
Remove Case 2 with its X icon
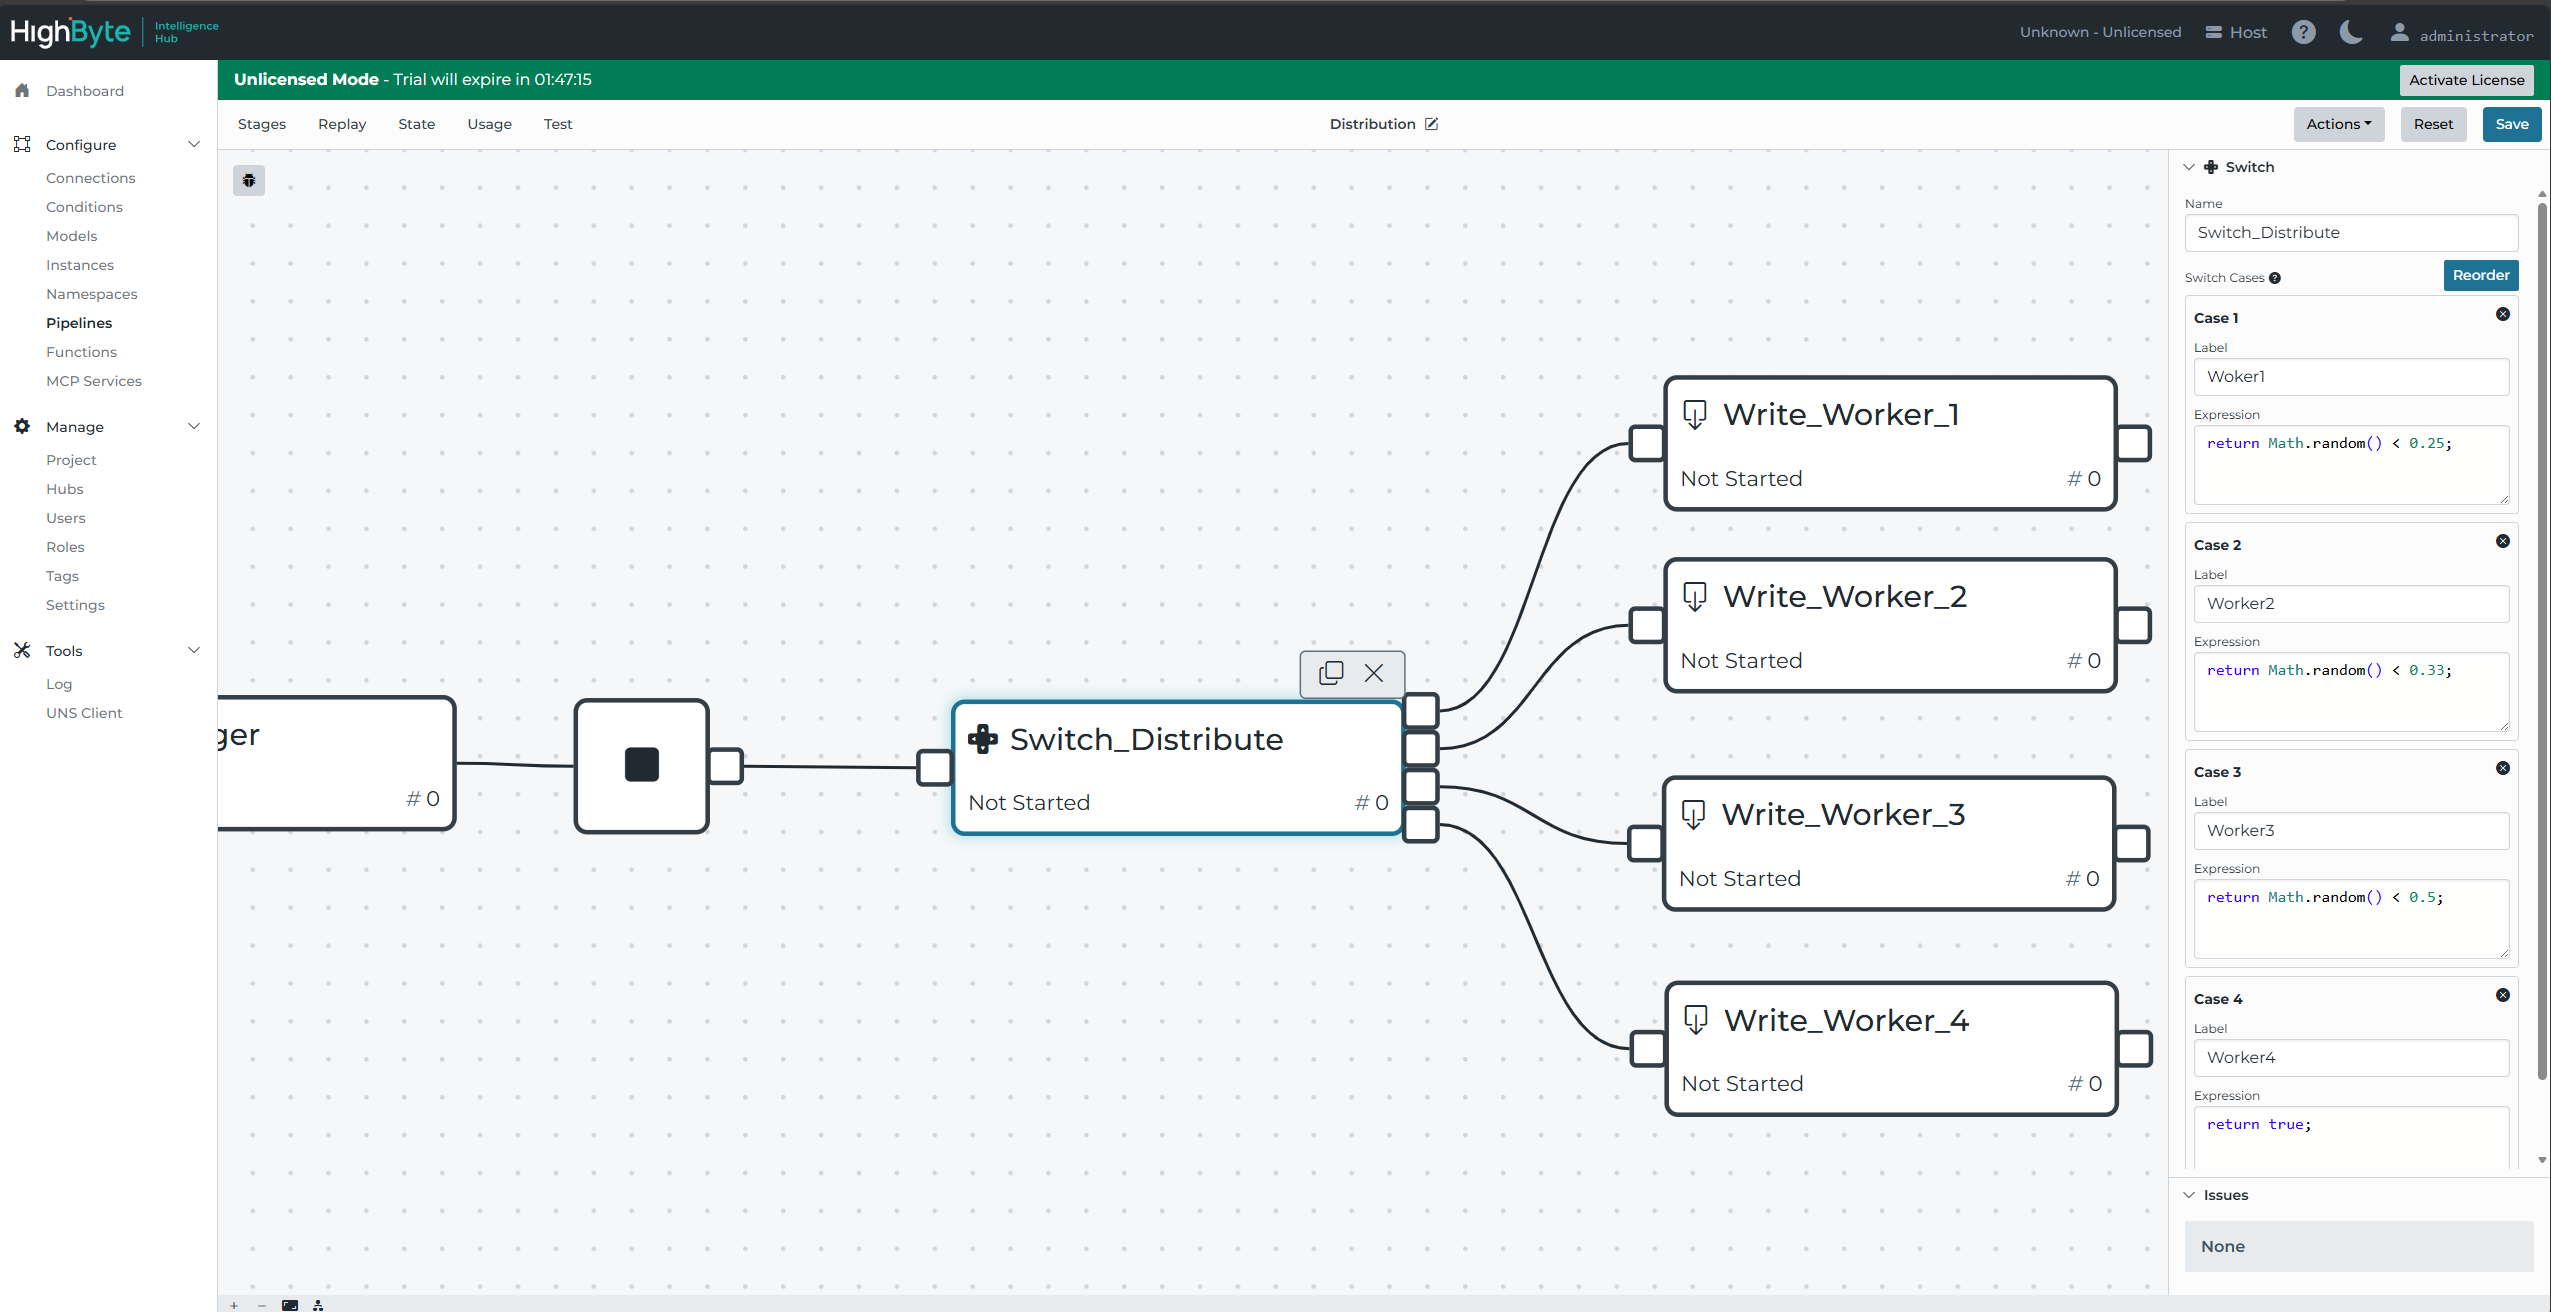[2503, 541]
